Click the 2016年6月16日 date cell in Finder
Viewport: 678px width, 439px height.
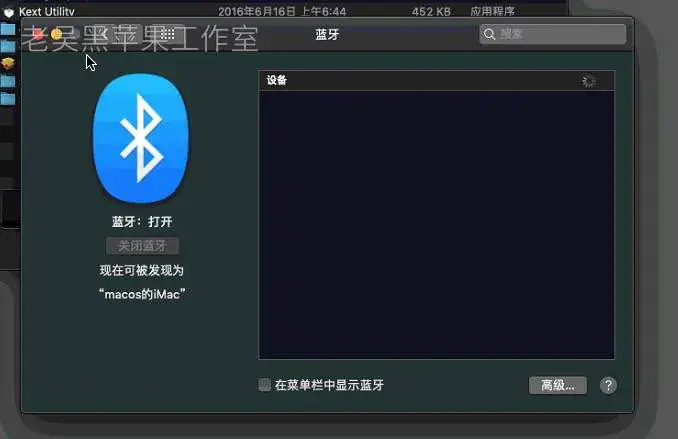[x=282, y=12]
